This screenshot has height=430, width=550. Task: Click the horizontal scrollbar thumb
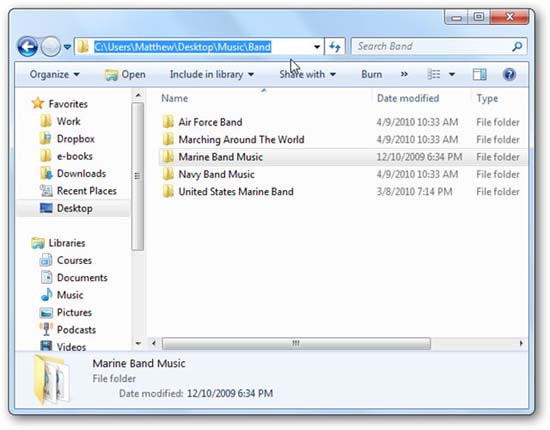pyautogui.click(x=296, y=343)
